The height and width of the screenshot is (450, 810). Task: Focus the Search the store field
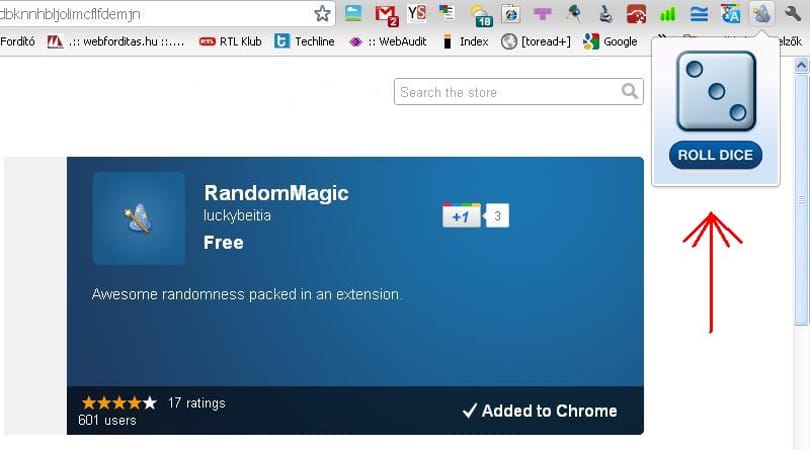coord(519,91)
